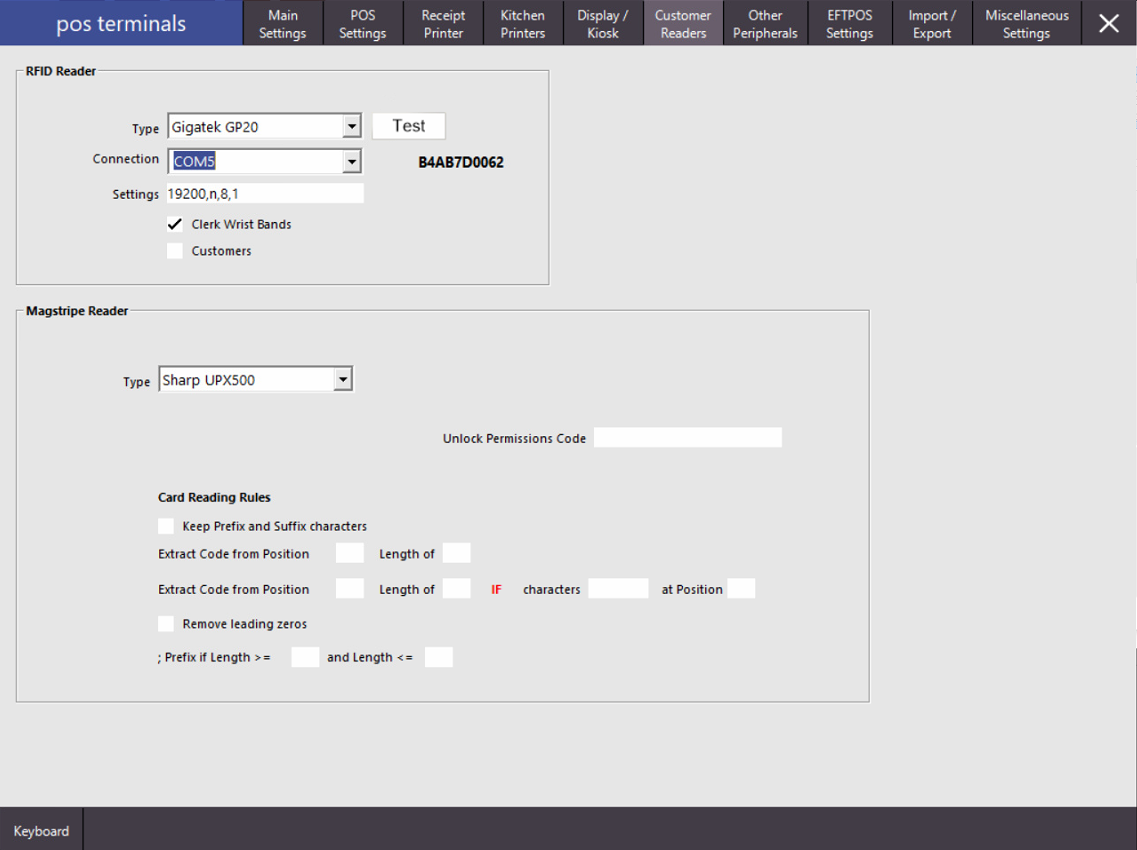Open the on-screen Keyboard button

tap(42, 831)
